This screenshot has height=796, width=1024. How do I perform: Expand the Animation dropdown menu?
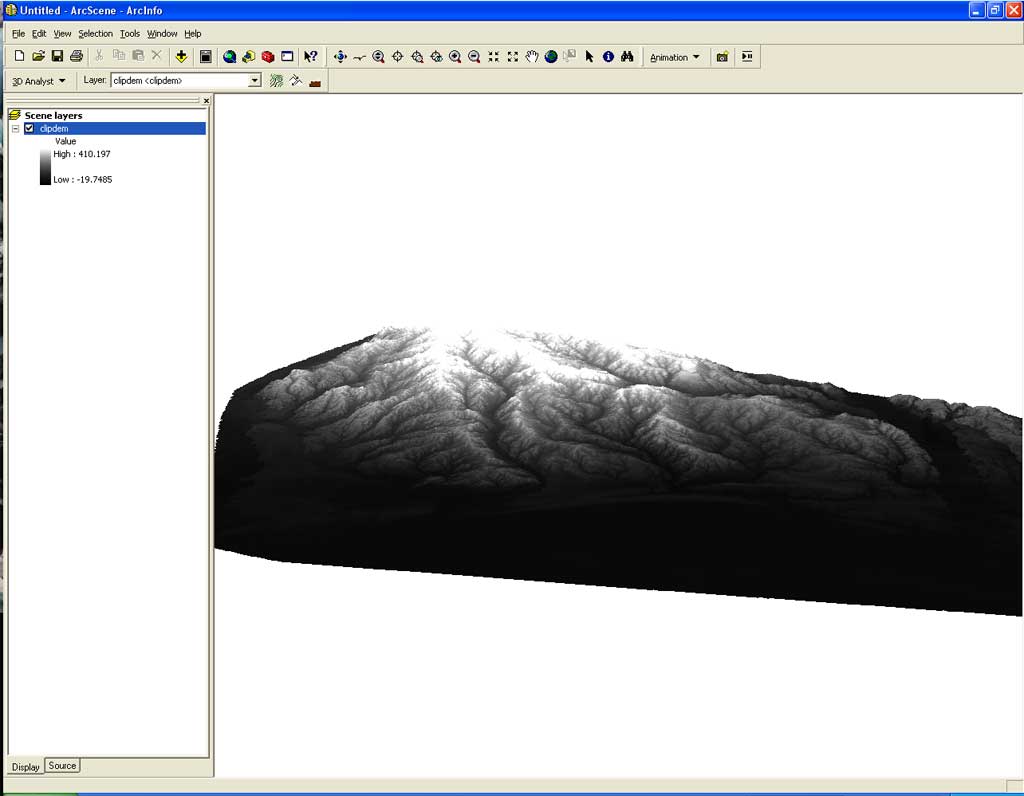click(x=675, y=57)
